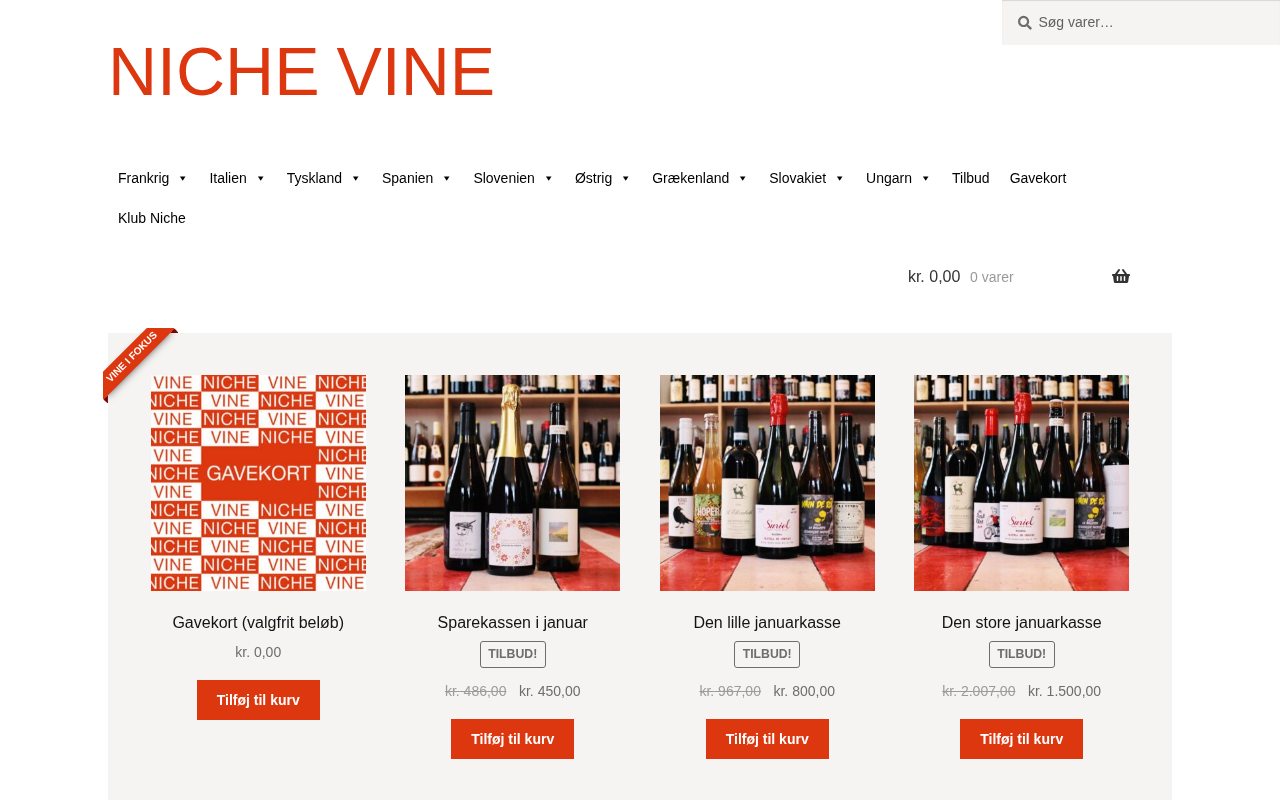The image size is (1280, 800).
Task: Click the shopping basket cart icon
Action: 1121,277
